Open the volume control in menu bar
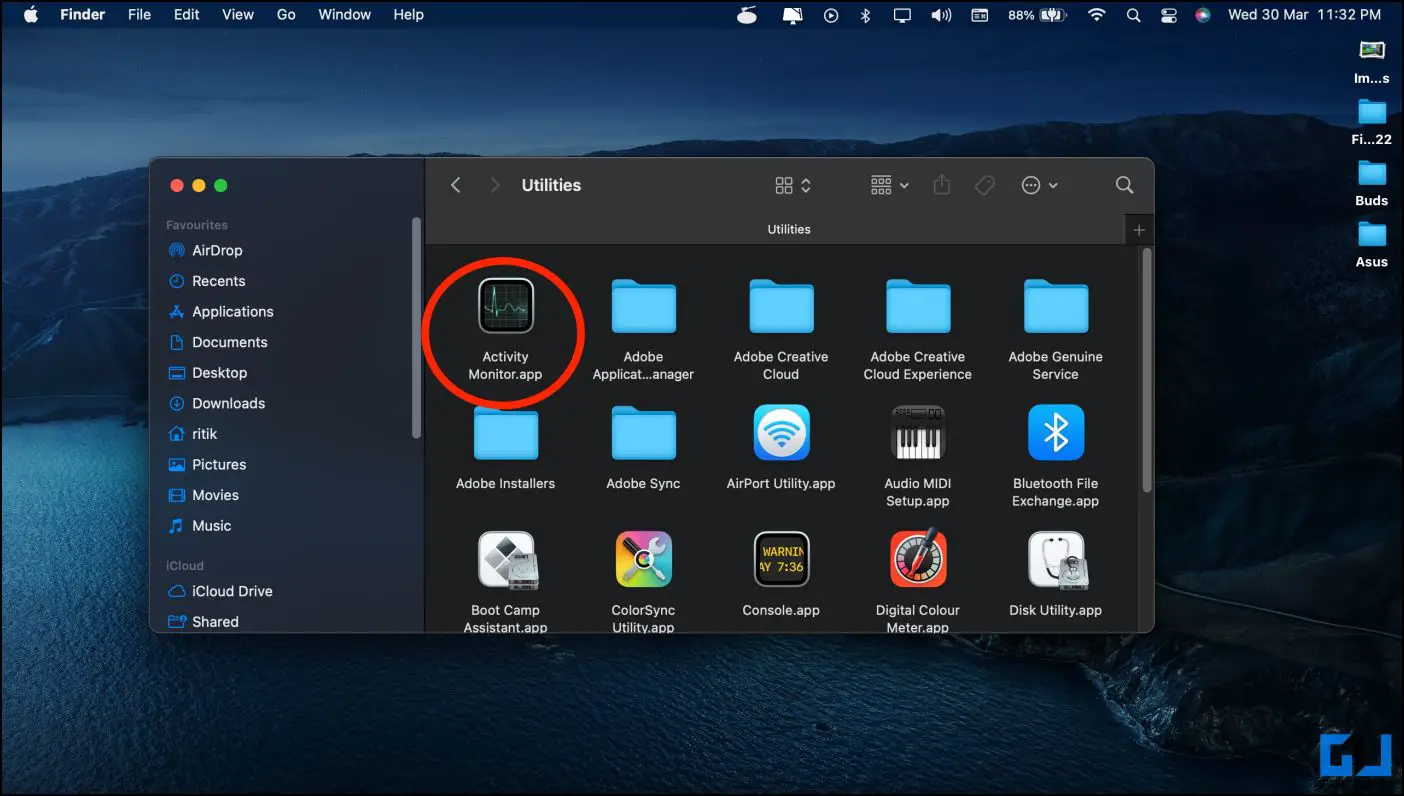Viewport: 1404px width, 796px height. [x=941, y=15]
